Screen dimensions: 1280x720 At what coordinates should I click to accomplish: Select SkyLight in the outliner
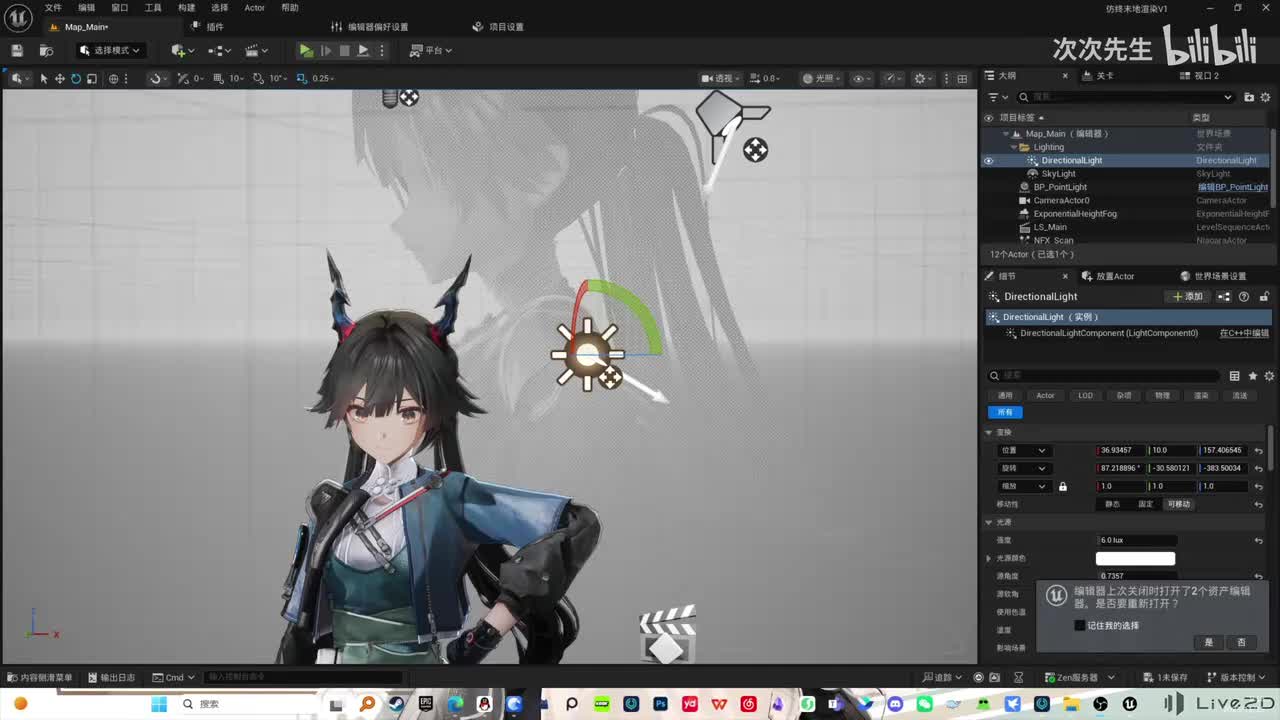click(1058, 174)
